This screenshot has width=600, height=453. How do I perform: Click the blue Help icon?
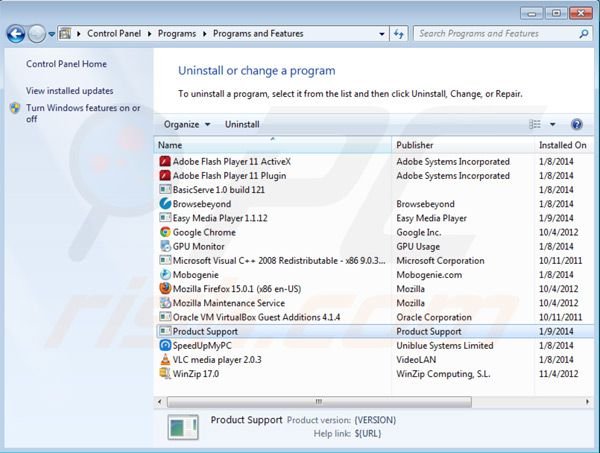click(x=577, y=124)
